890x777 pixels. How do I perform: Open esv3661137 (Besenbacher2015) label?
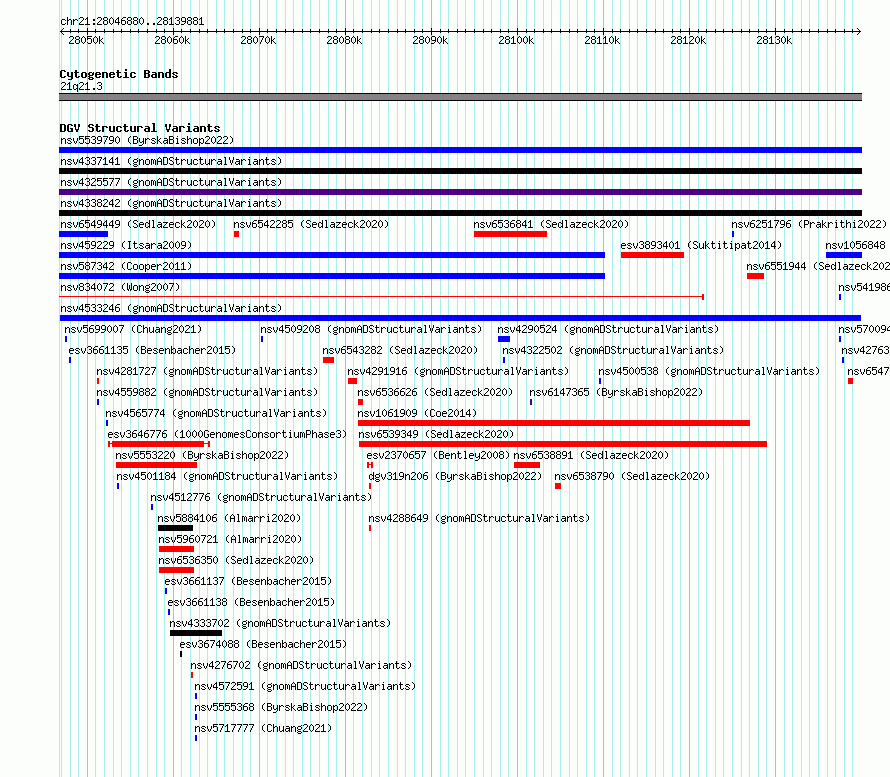click(248, 581)
